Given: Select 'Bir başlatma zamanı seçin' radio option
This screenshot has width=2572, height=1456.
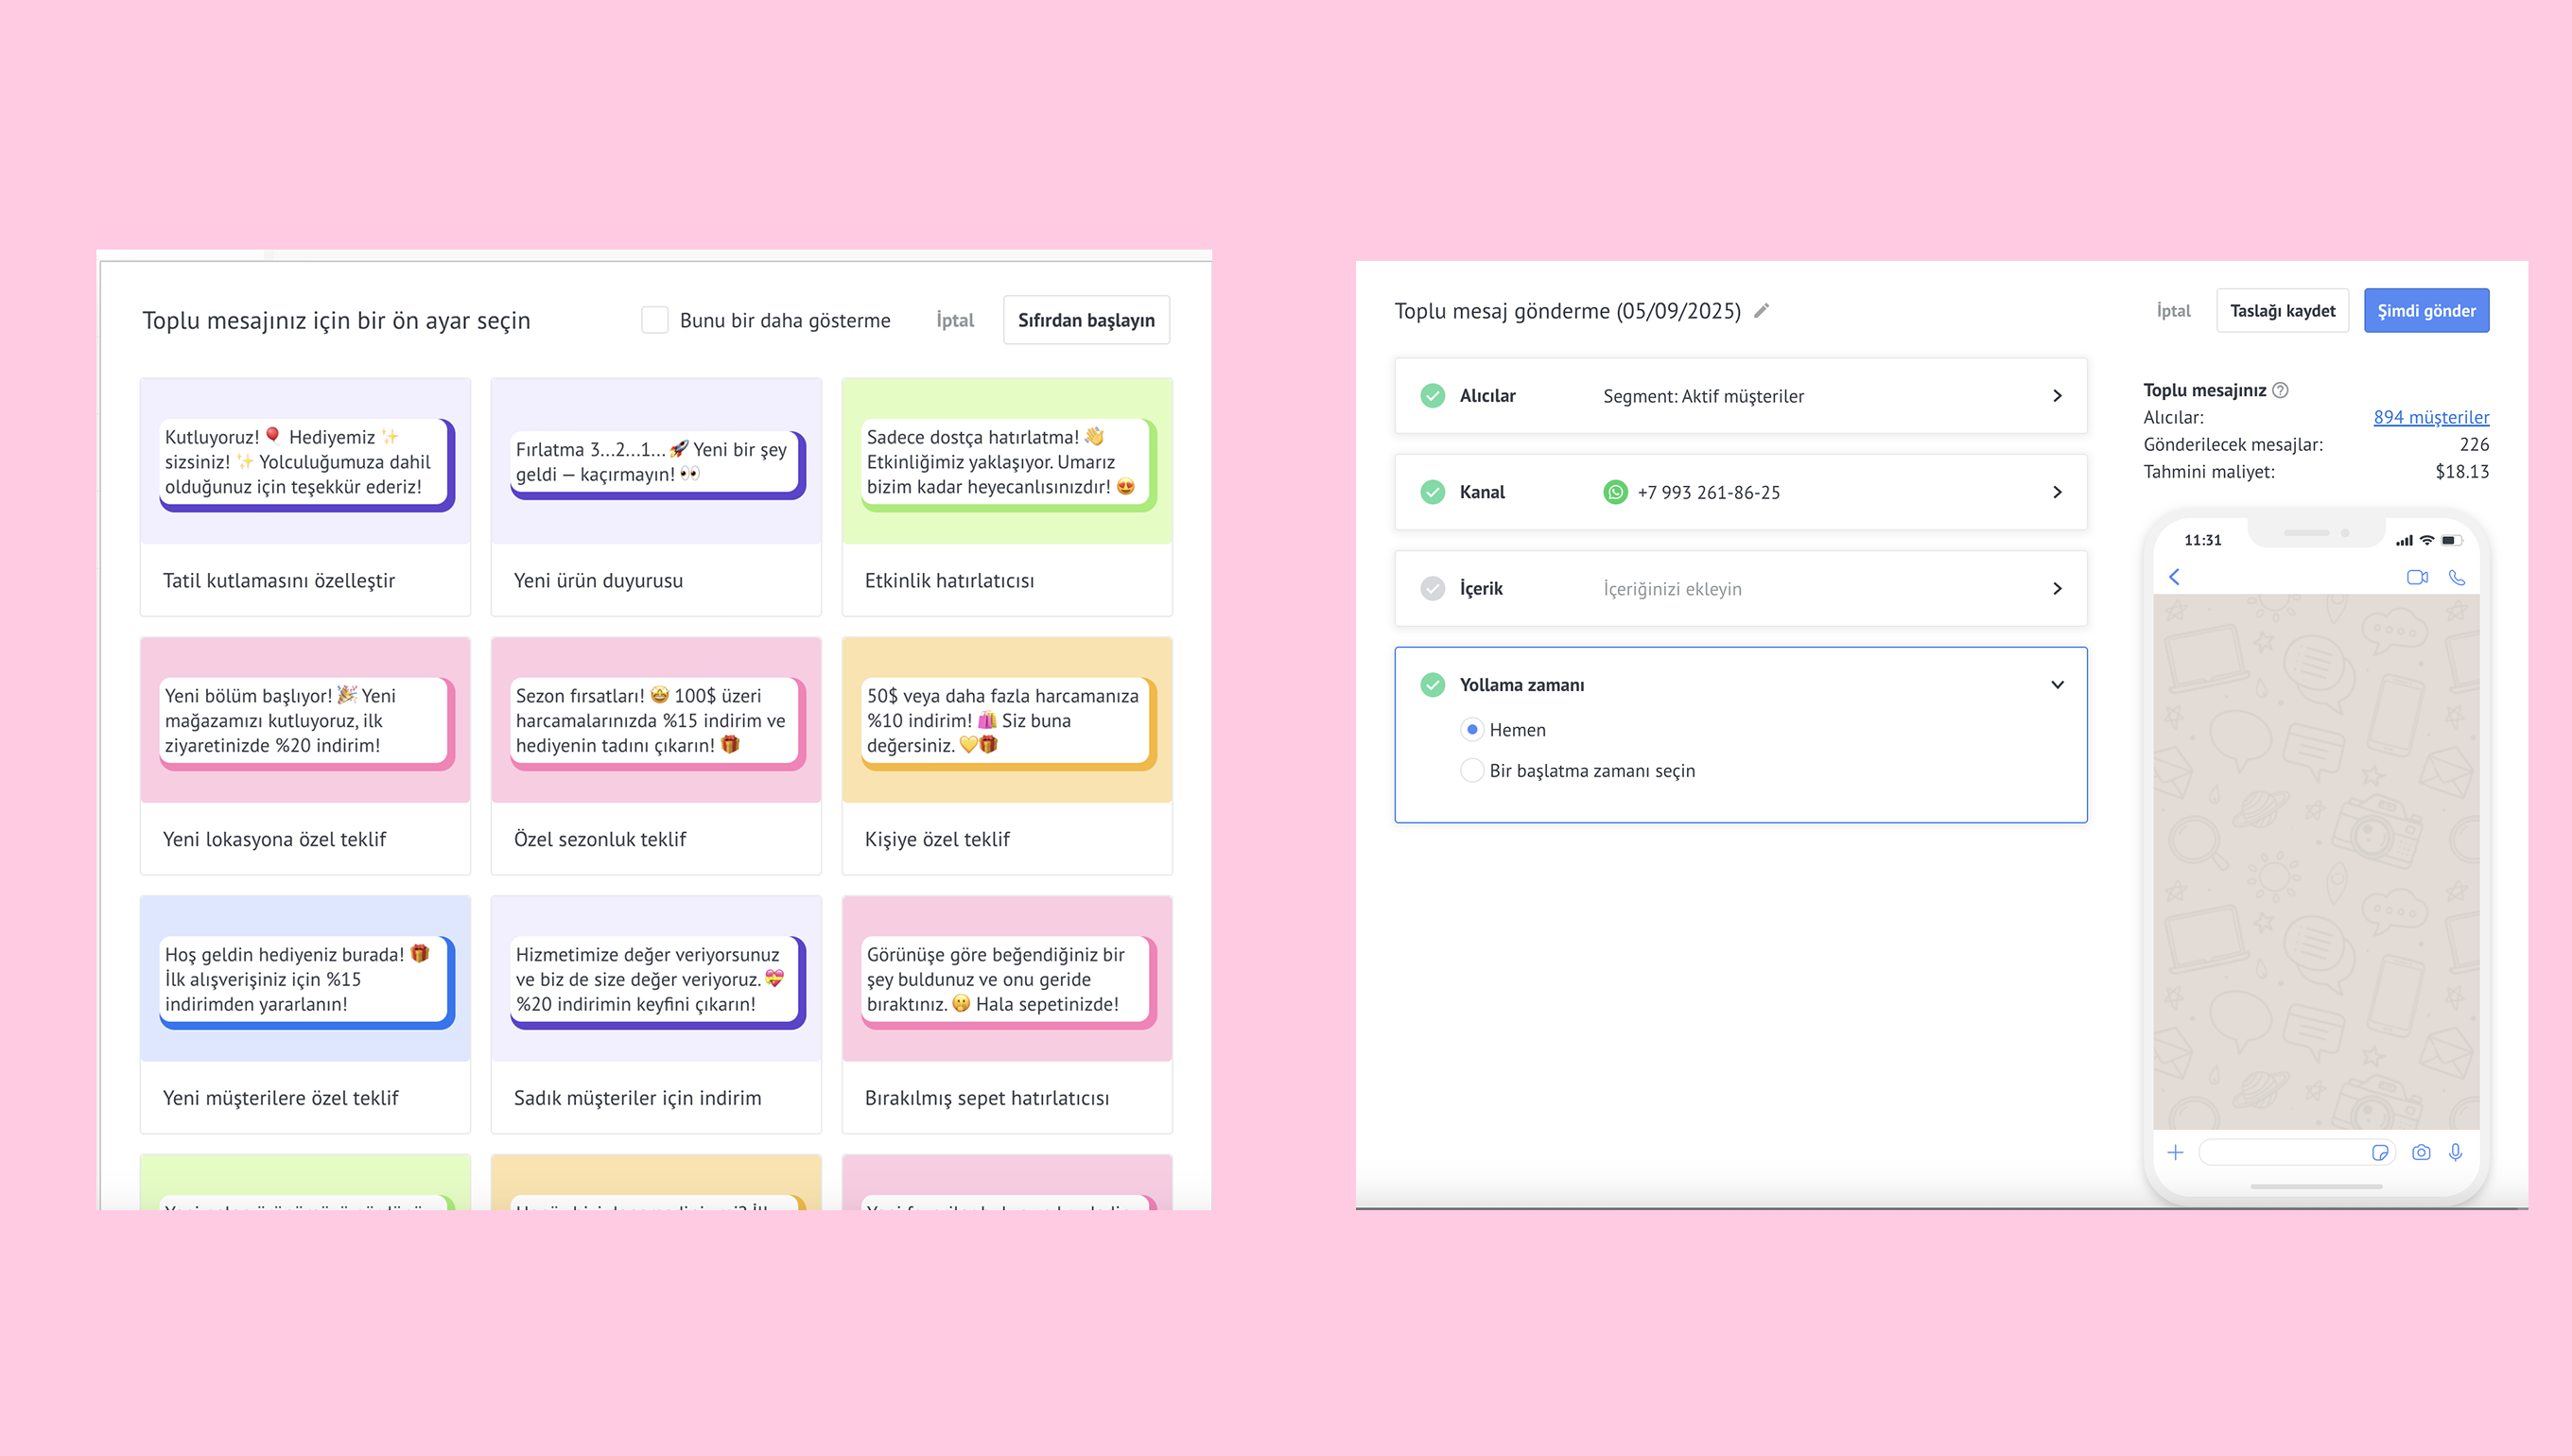Looking at the screenshot, I should [1472, 771].
